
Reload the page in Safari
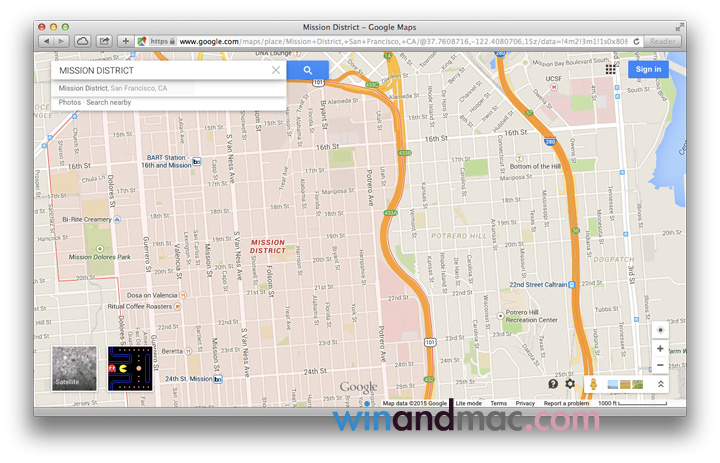pyautogui.click(x=636, y=41)
